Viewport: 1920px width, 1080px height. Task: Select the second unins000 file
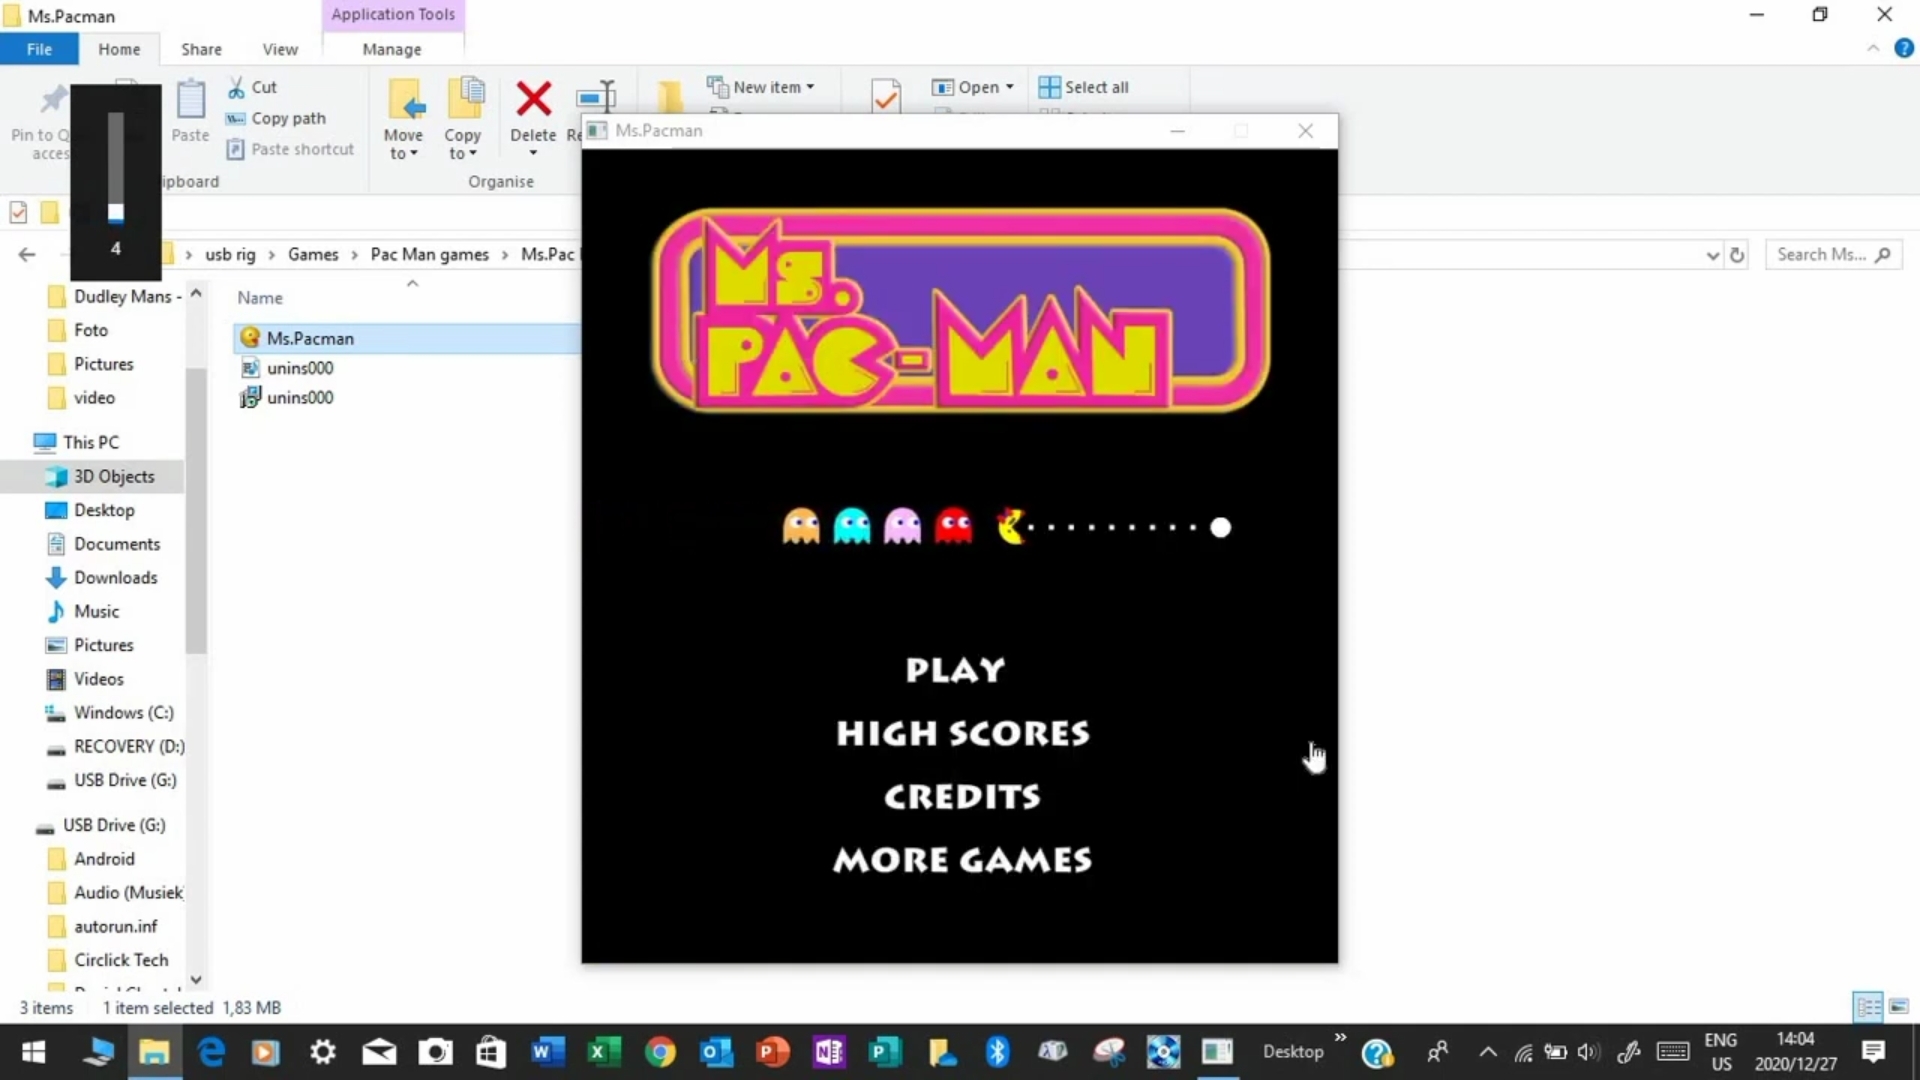[x=300, y=397]
